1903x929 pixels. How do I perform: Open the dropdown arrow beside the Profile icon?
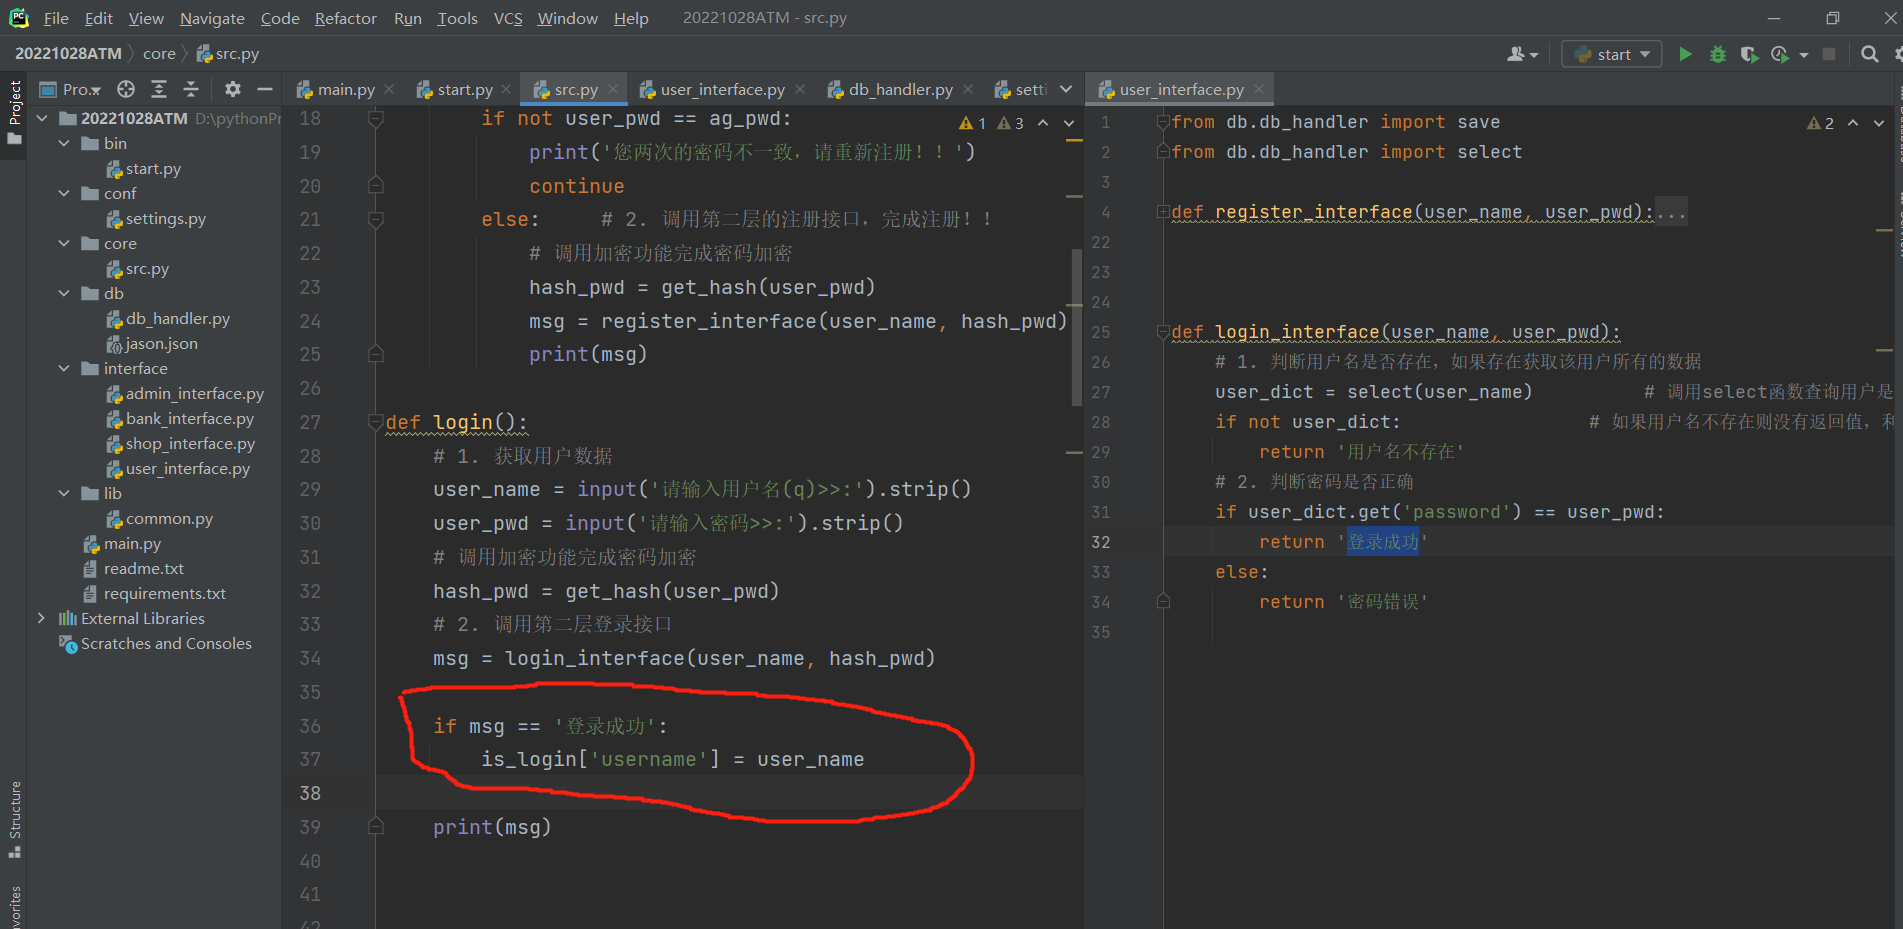[x=1804, y=55]
